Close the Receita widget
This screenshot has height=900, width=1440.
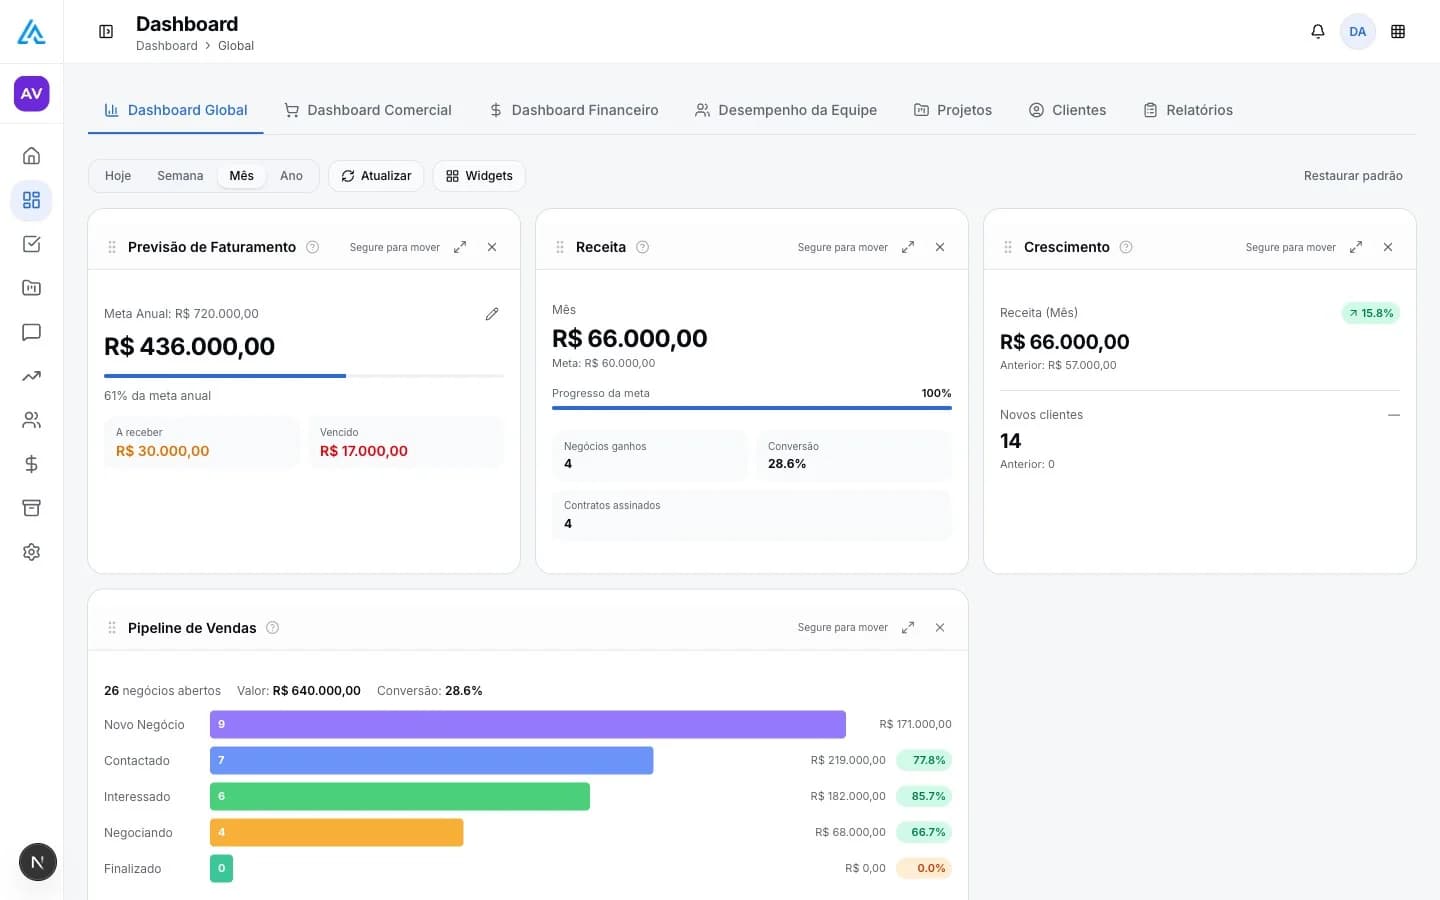[x=940, y=247]
